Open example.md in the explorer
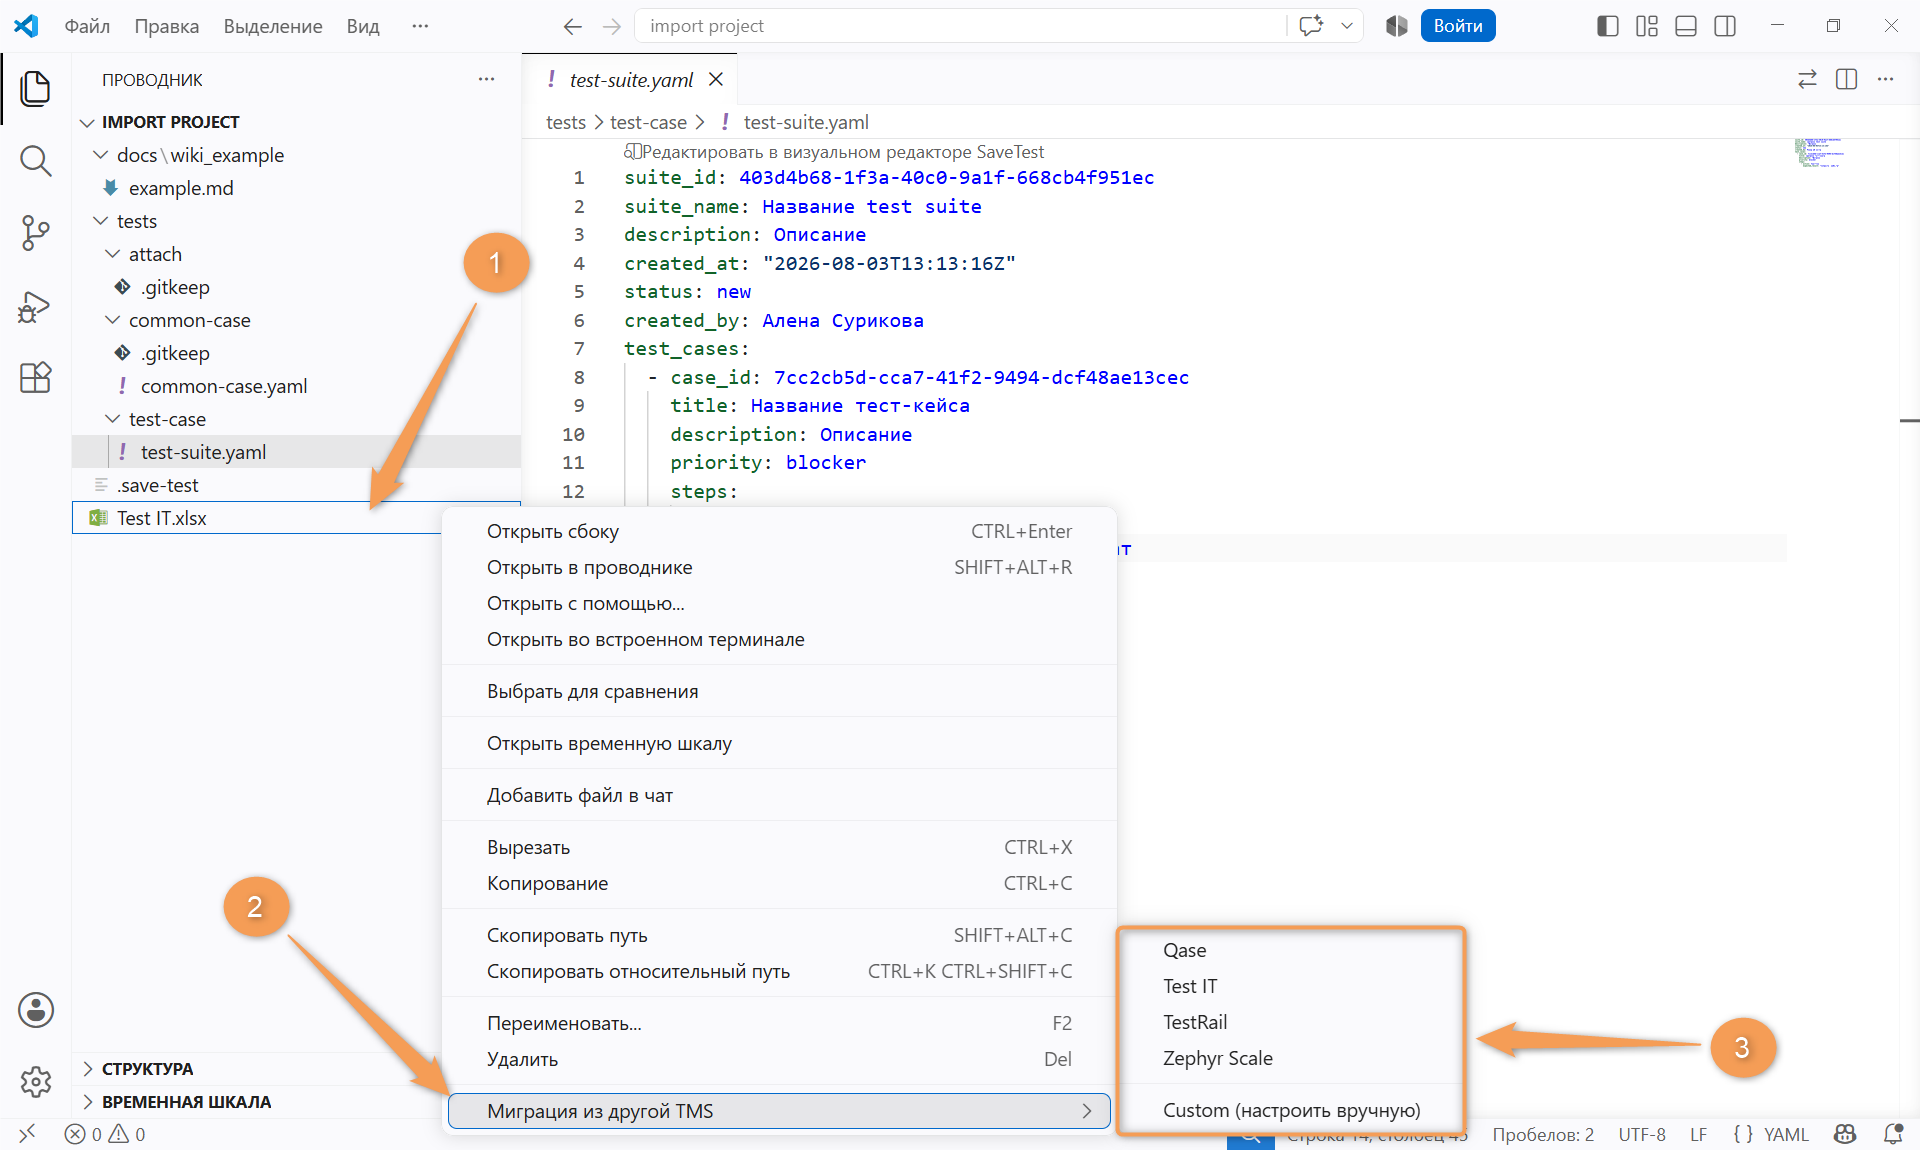Screen dimensions: 1920x1150 (296, 188)
